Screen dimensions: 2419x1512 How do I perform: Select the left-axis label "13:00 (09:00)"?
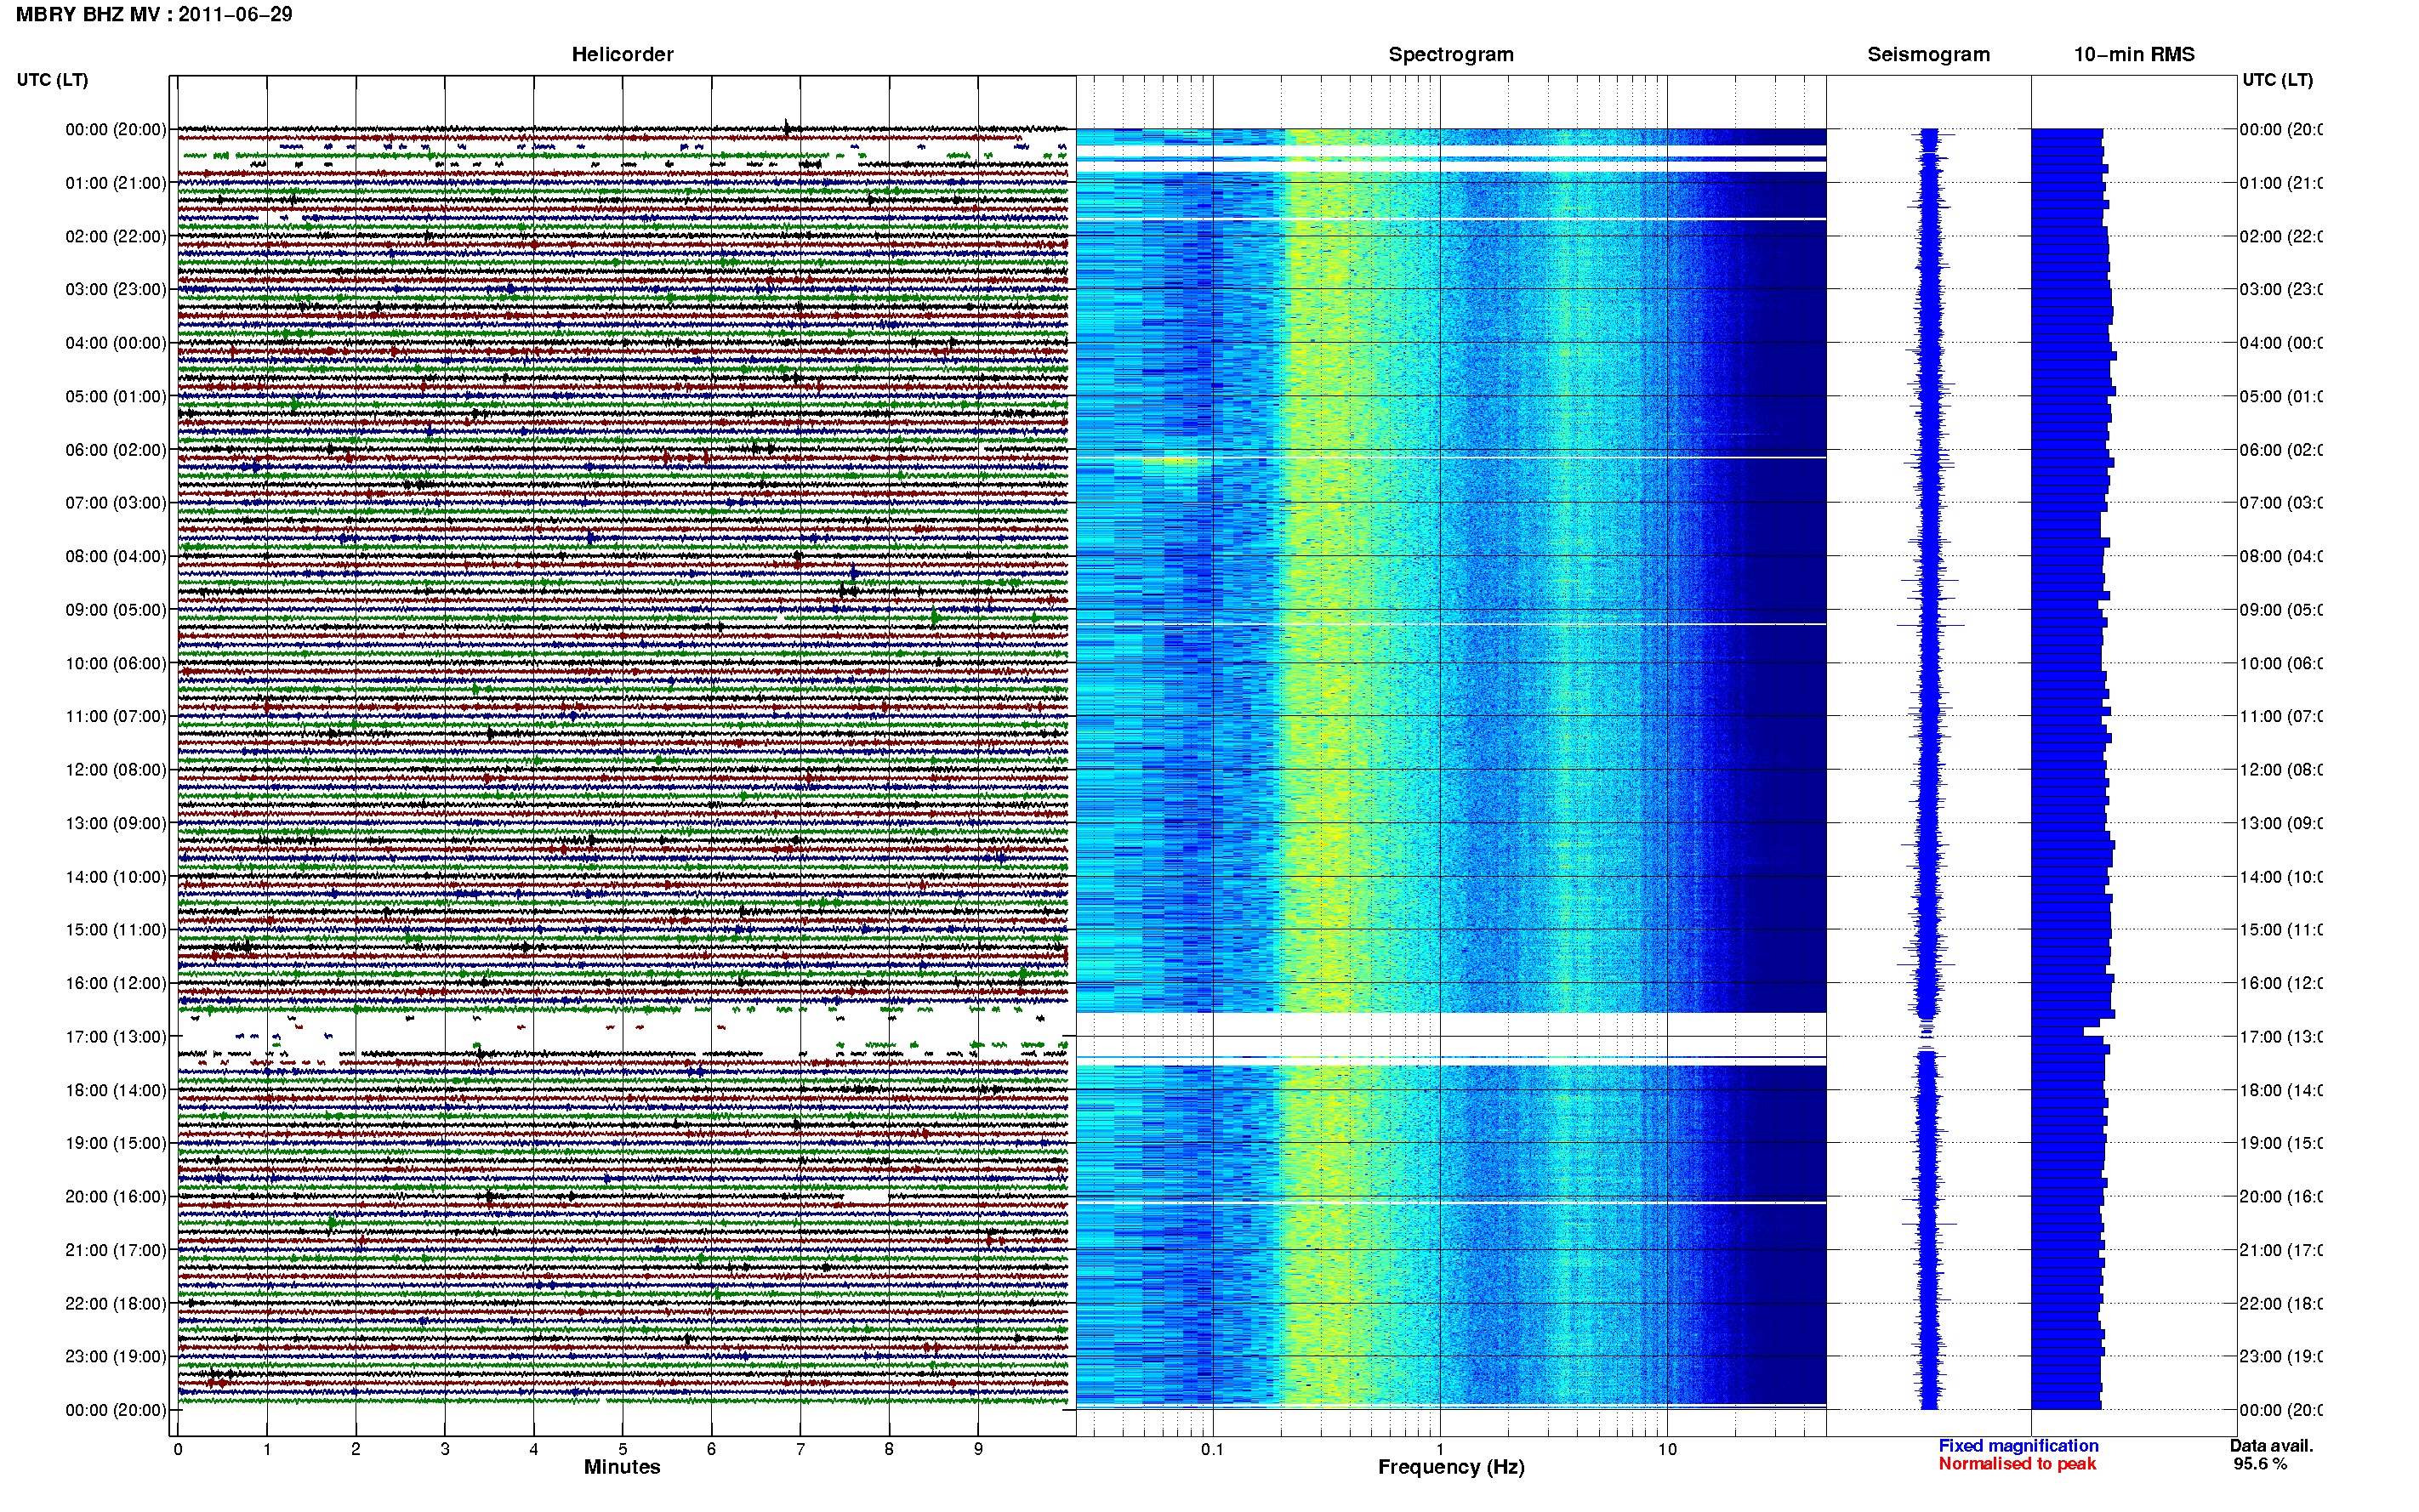coord(116,823)
